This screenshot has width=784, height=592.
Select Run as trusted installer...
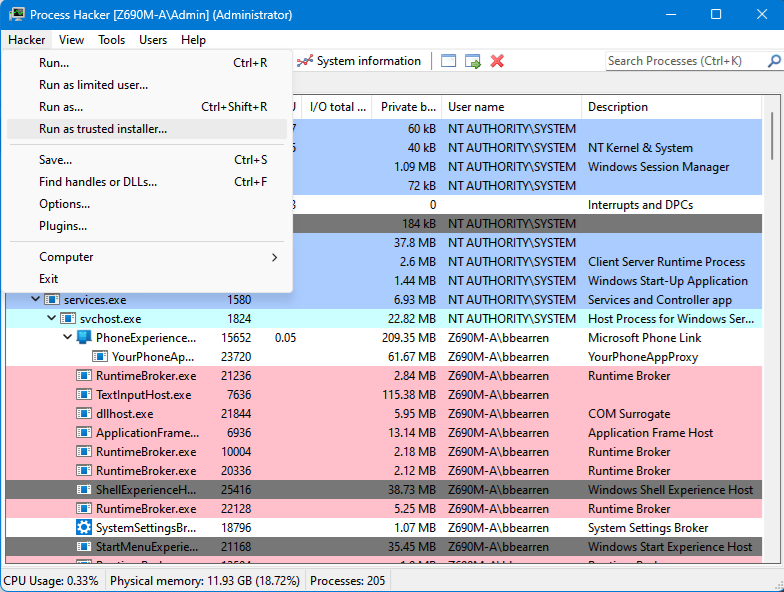[x=147, y=128]
